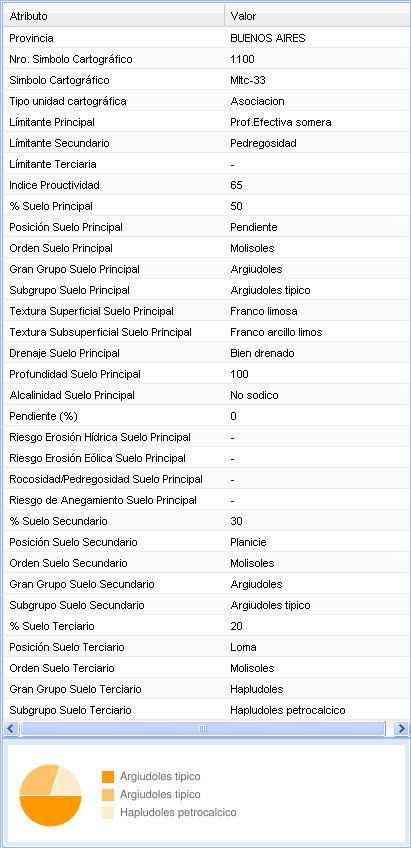Click the largest pie chart slice
This screenshot has height=848, width=411.
click(x=50, y=811)
